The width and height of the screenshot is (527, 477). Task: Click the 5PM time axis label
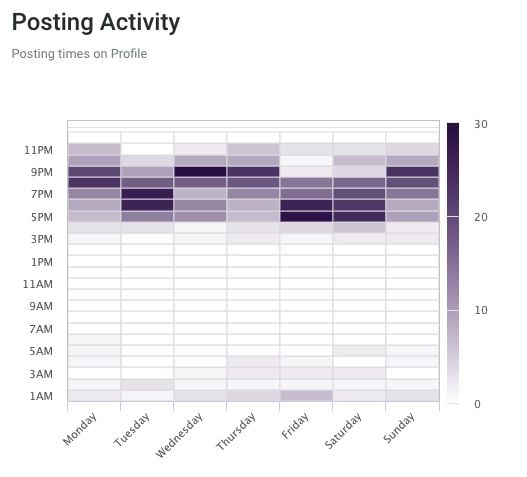point(42,217)
